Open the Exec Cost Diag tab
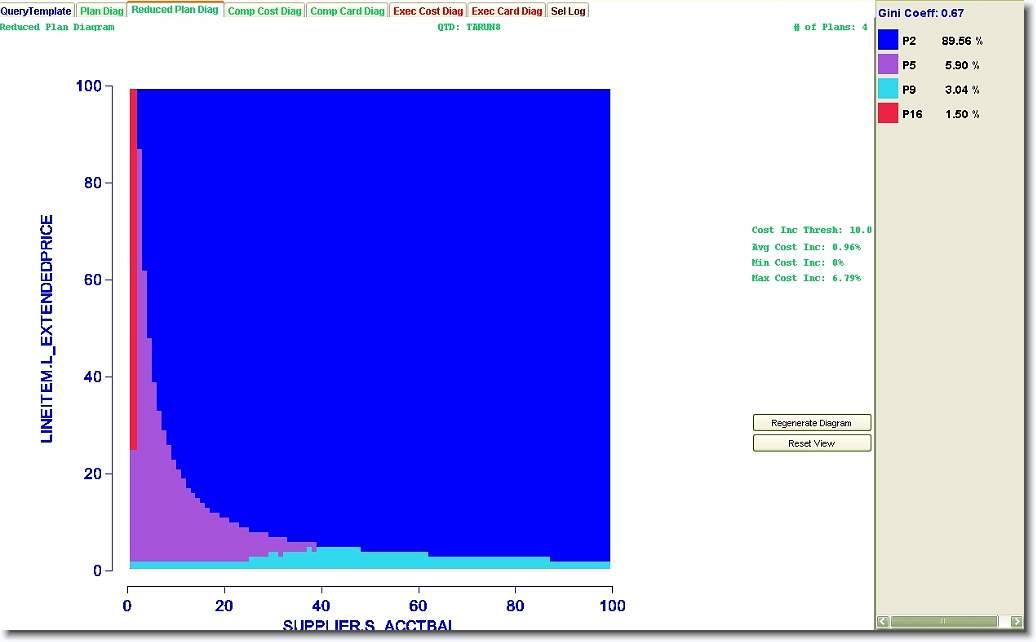The height and width of the screenshot is (642, 1036). click(x=428, y=11)
